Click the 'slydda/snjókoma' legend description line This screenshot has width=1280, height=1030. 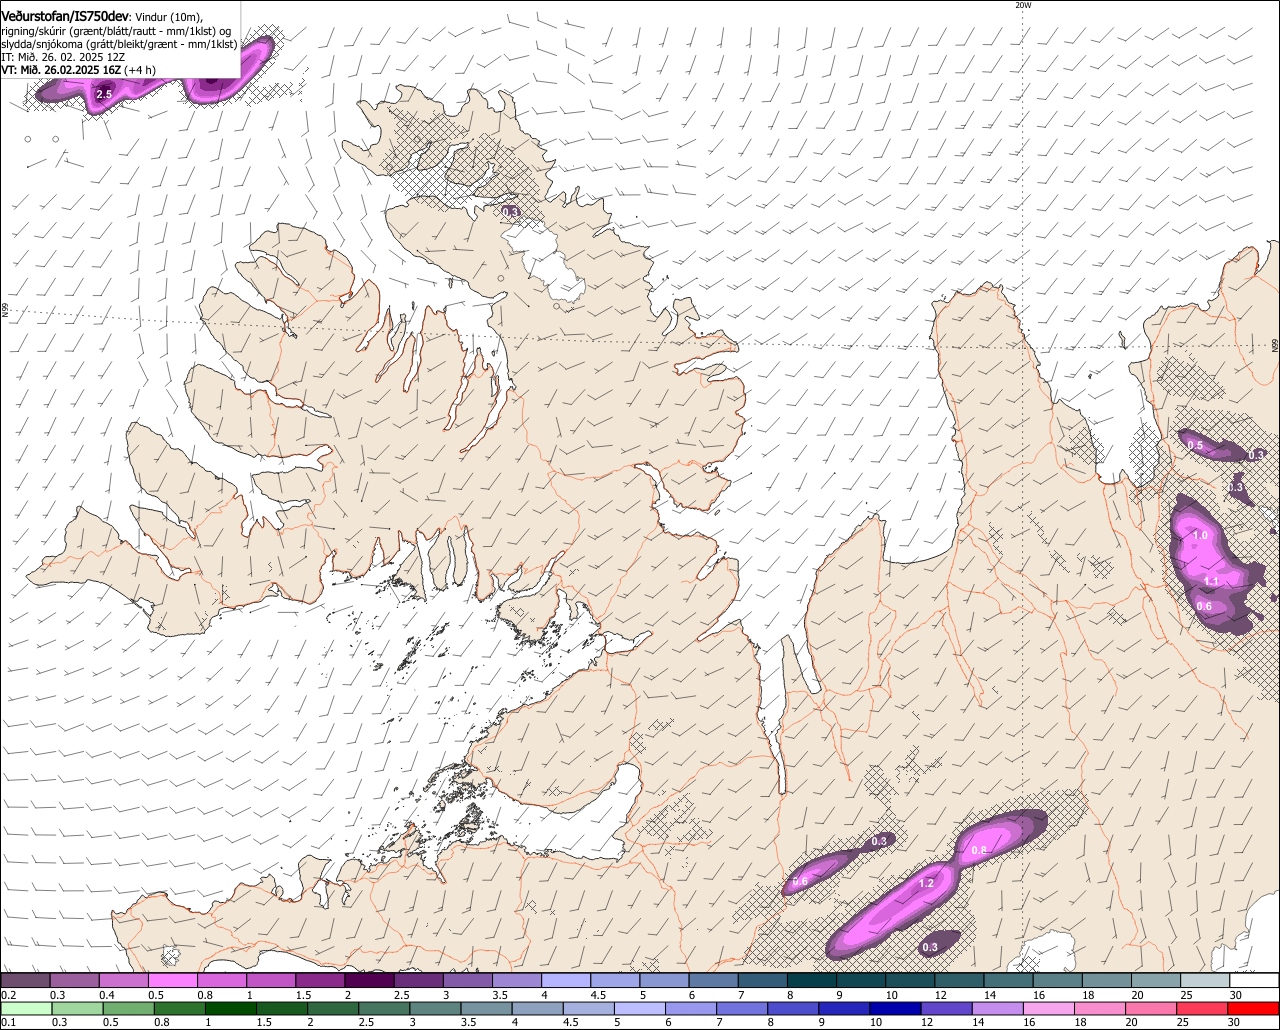[x=119, y=44]
